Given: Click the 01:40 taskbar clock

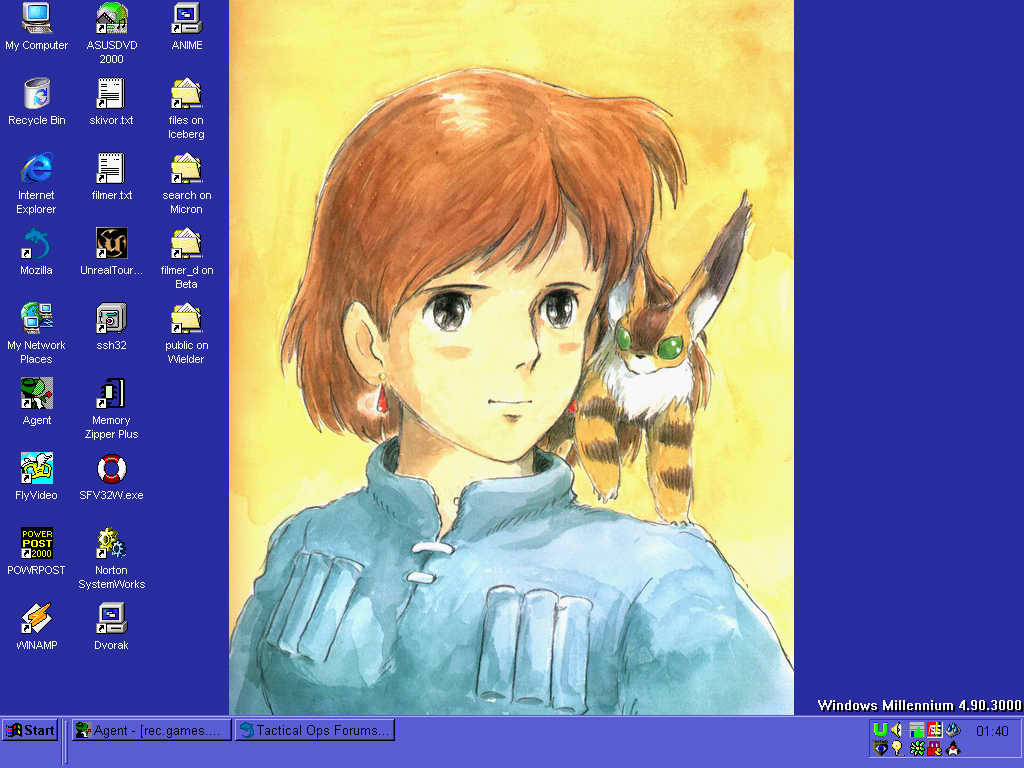Looking at the screenshot, I should pyautogui.click(x=992, y=731).
